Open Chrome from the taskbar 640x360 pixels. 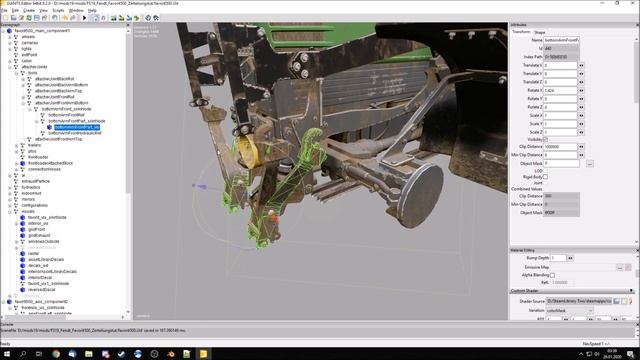[x=56, y=354]
